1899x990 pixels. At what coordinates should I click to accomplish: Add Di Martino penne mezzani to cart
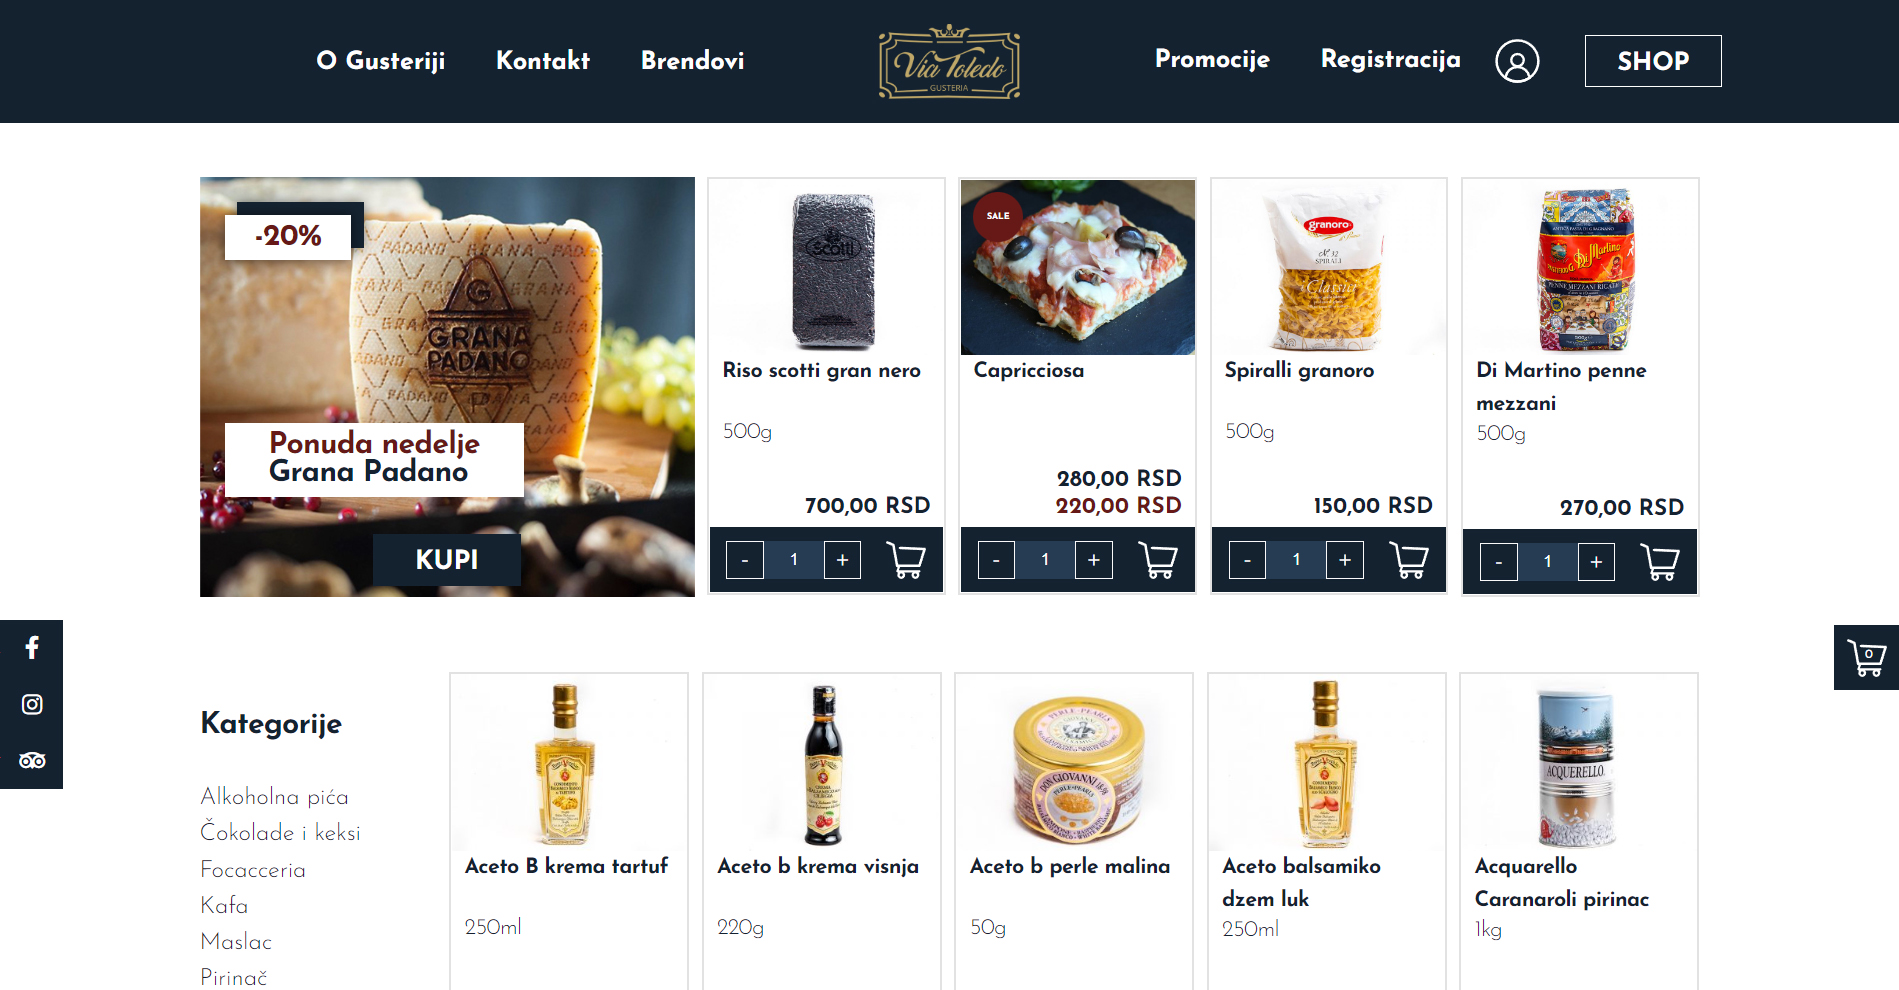[1660, 562]
